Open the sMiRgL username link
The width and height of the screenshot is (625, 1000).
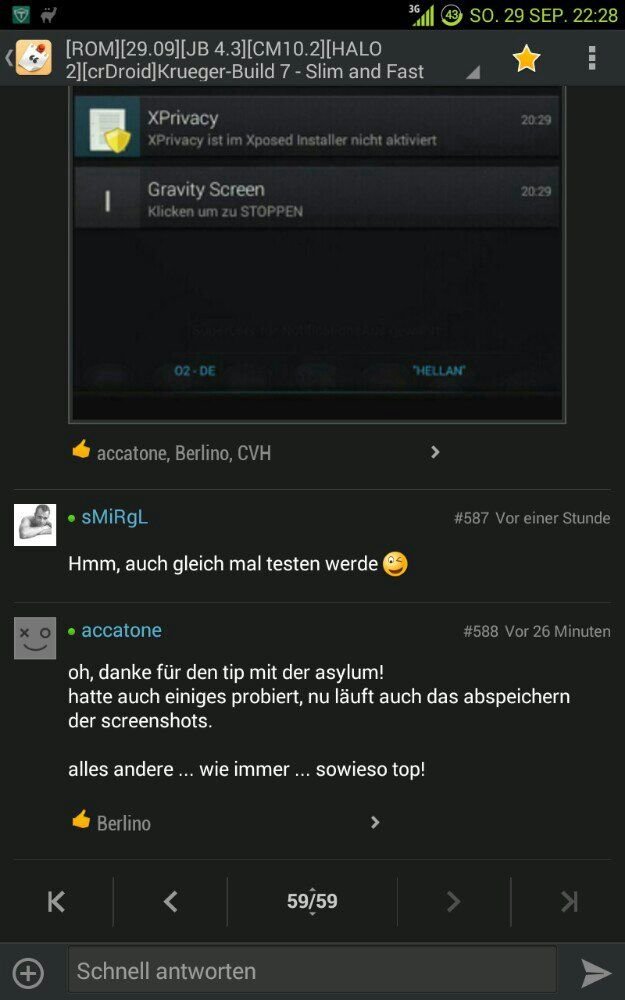[115, 517]
